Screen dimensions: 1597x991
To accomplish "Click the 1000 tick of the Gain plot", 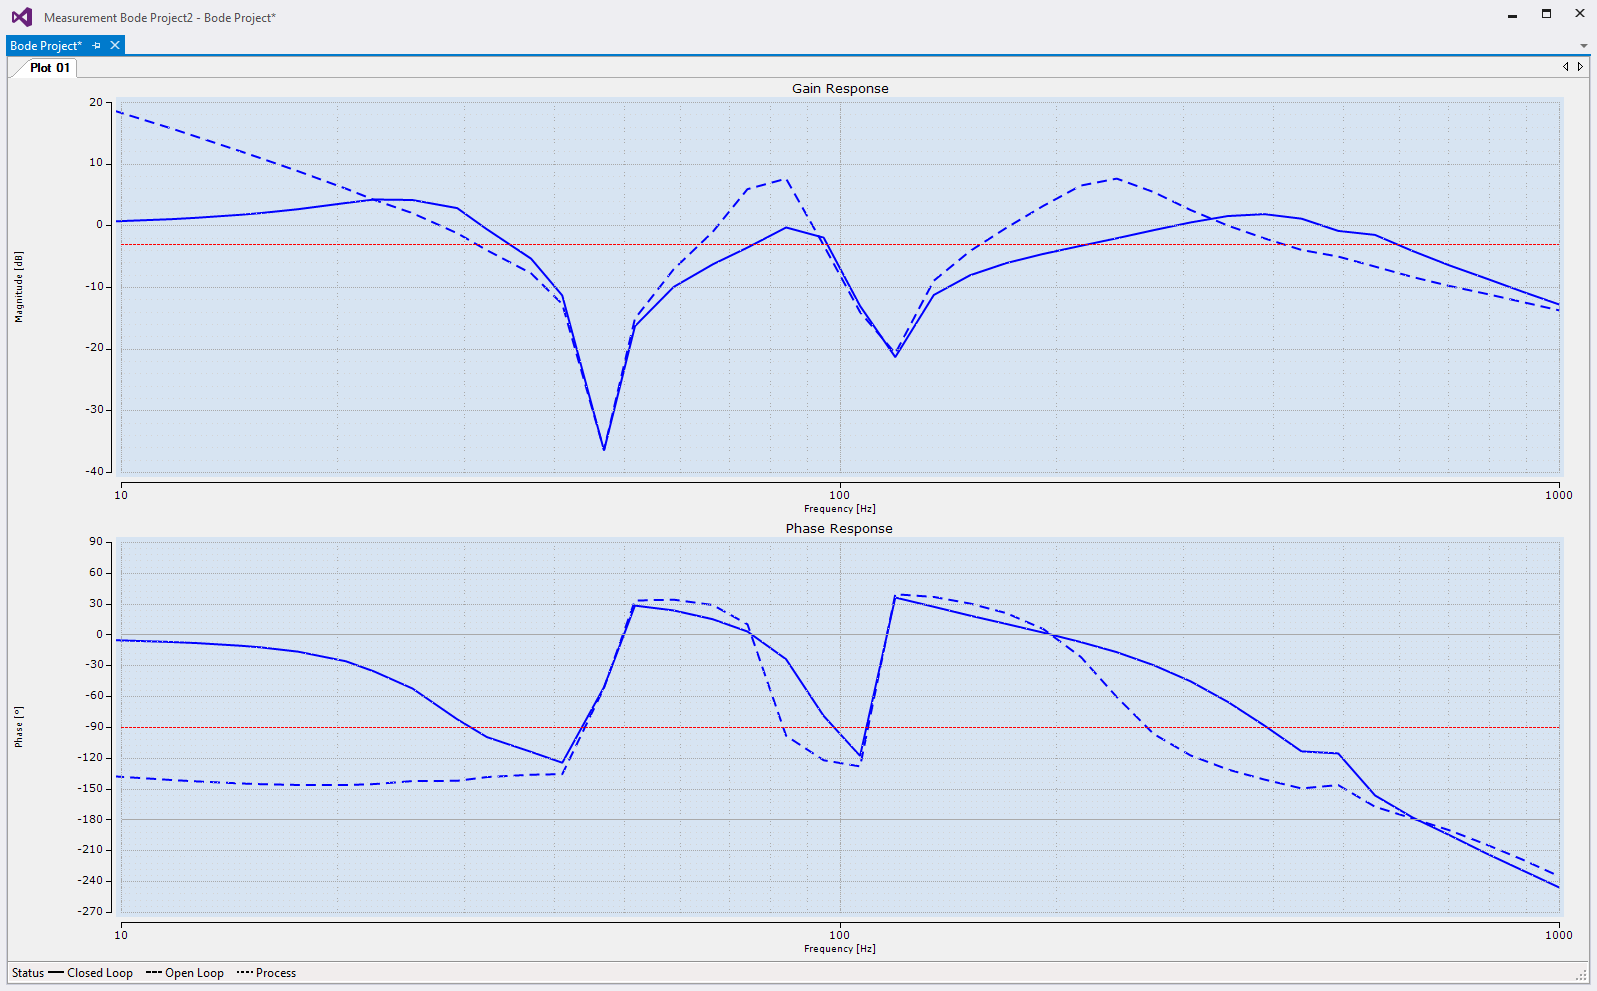I will click(x=1558, y=495).
